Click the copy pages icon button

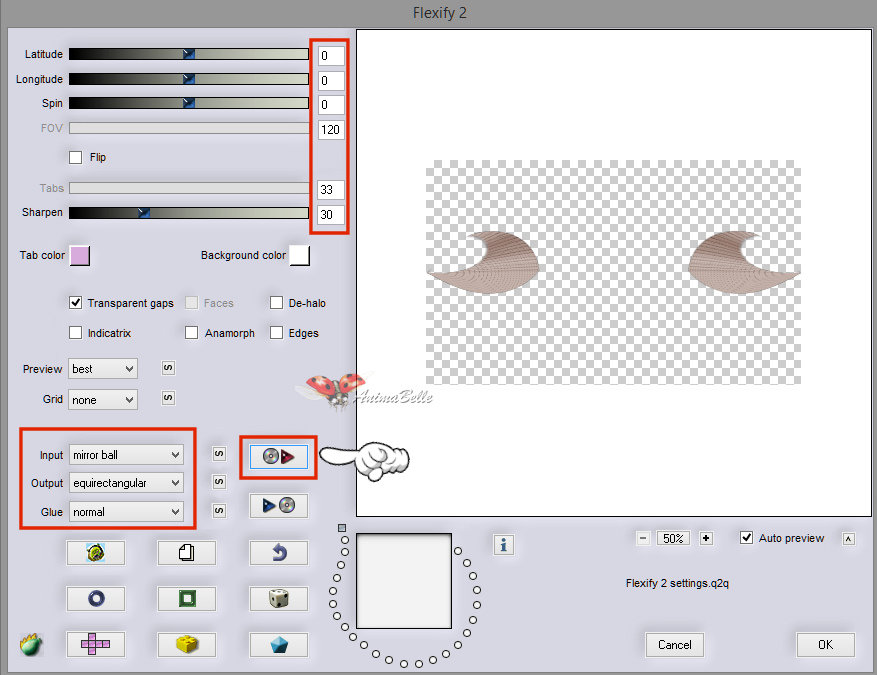[x=187, y=553]
